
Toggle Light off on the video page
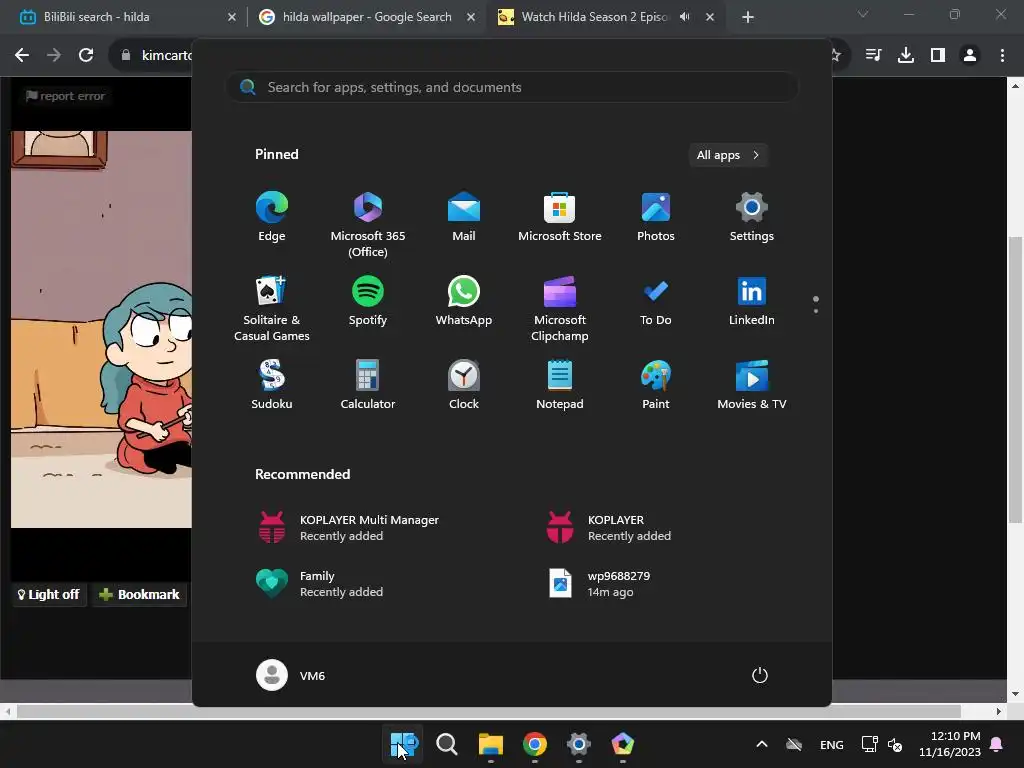(48, 594)
